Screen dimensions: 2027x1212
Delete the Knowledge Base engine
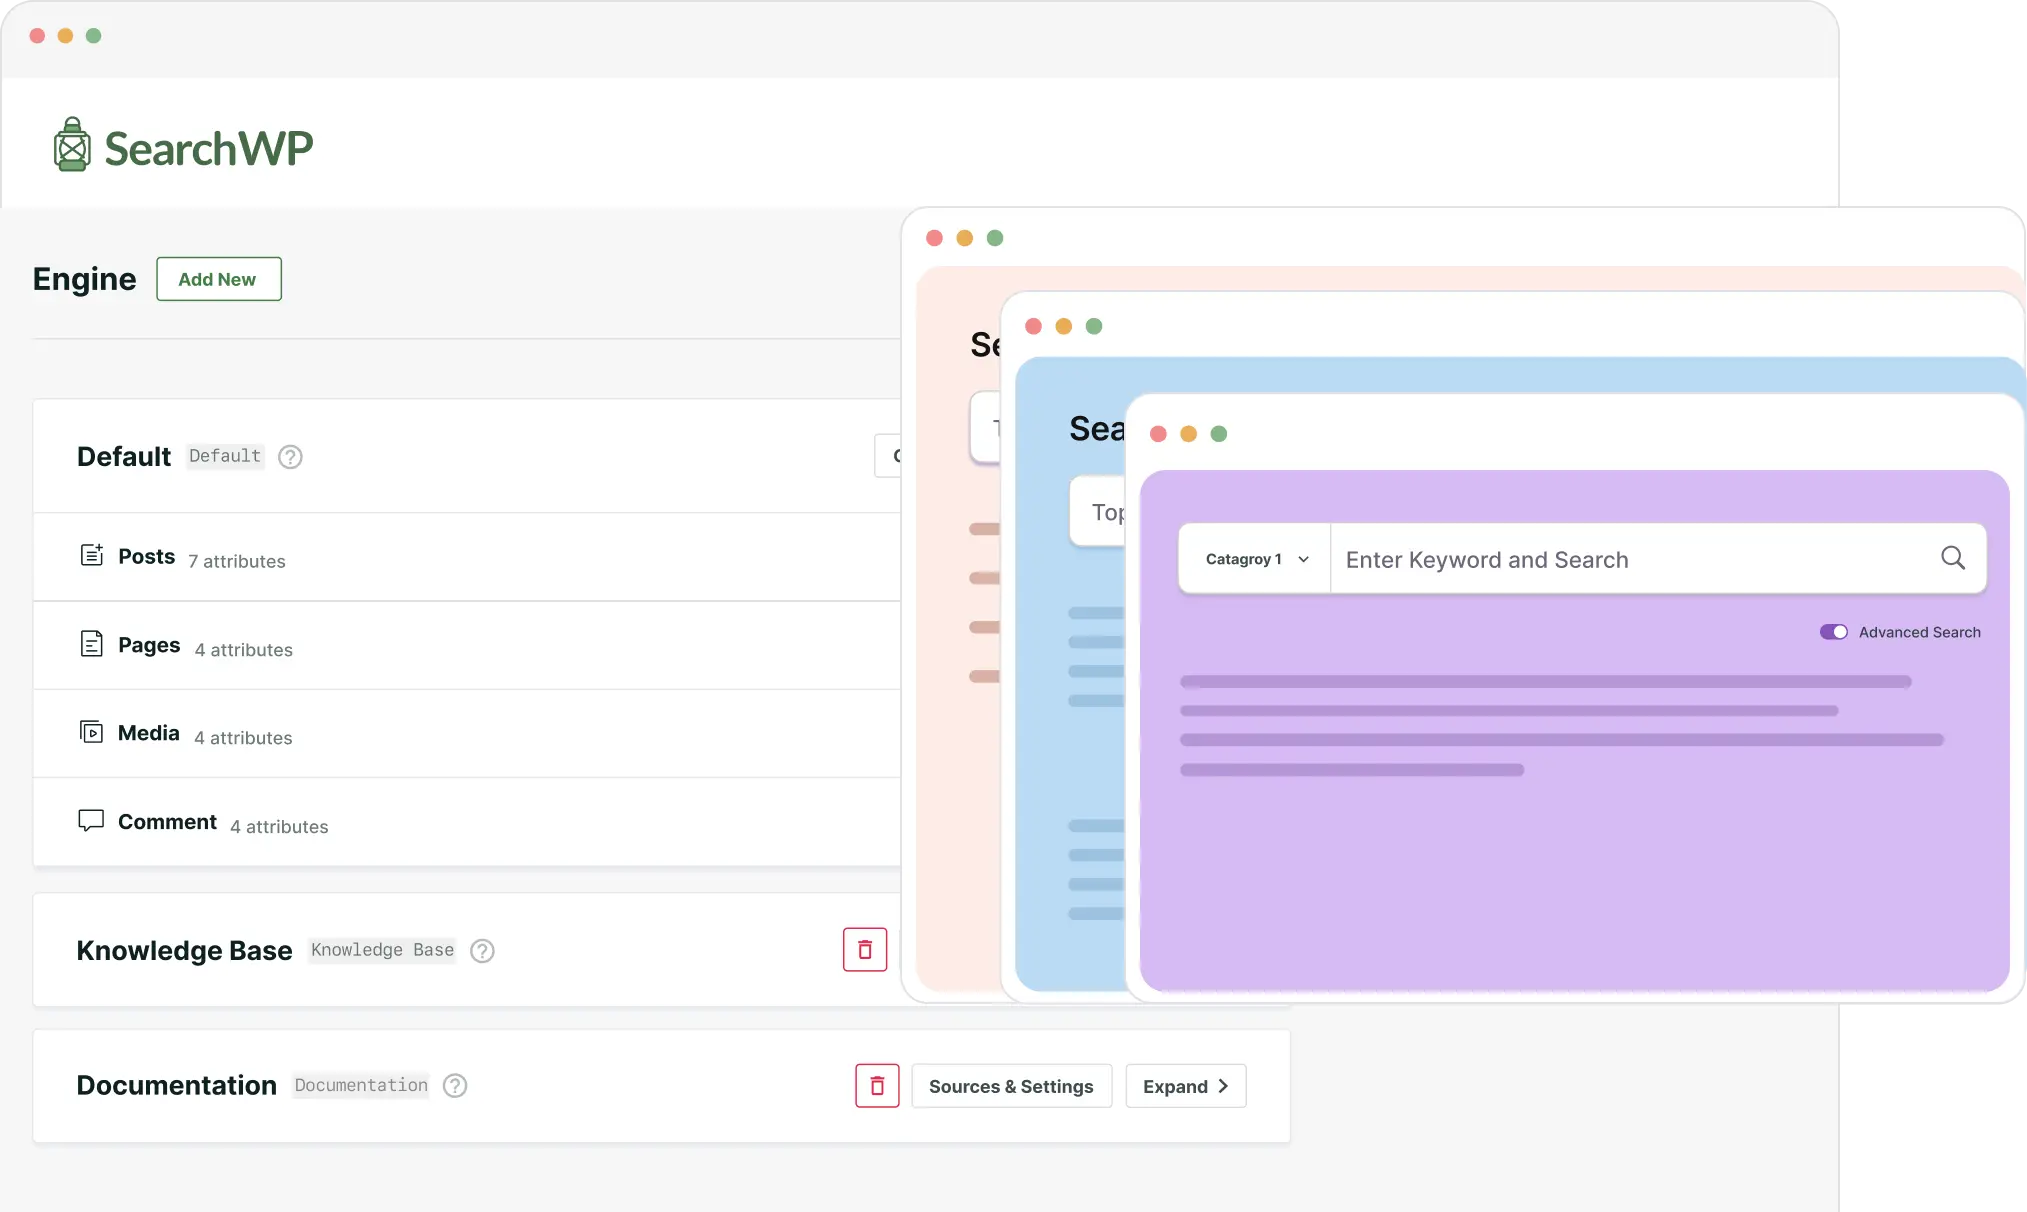864,950
